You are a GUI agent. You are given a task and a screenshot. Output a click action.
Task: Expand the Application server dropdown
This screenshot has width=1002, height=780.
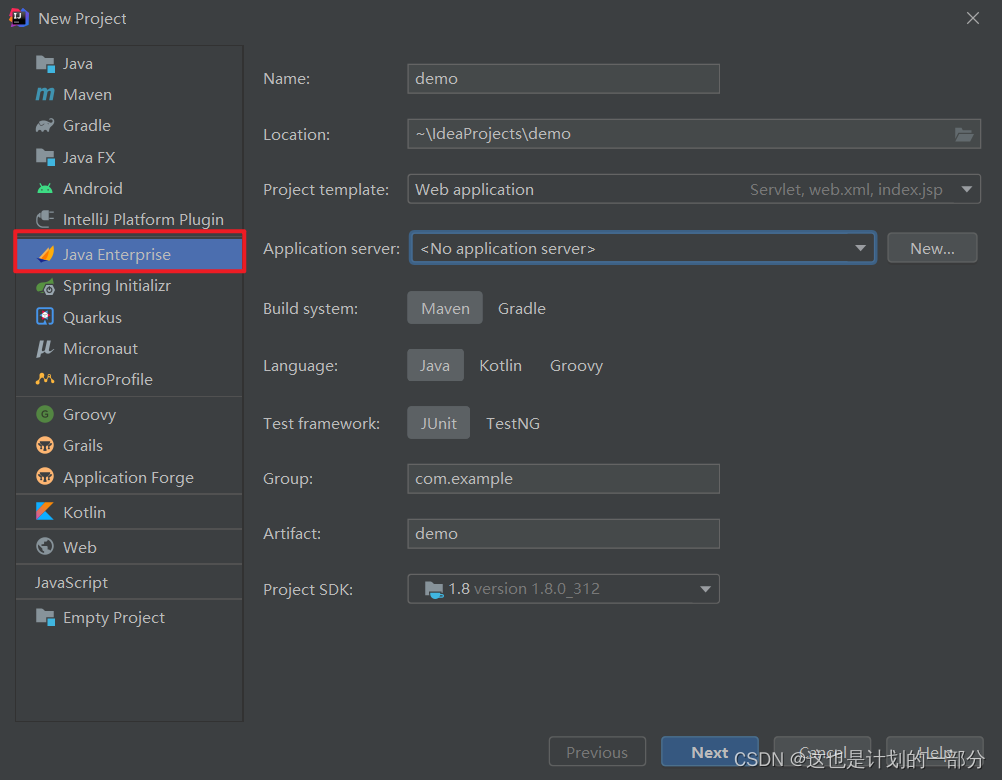coord(642,248)
